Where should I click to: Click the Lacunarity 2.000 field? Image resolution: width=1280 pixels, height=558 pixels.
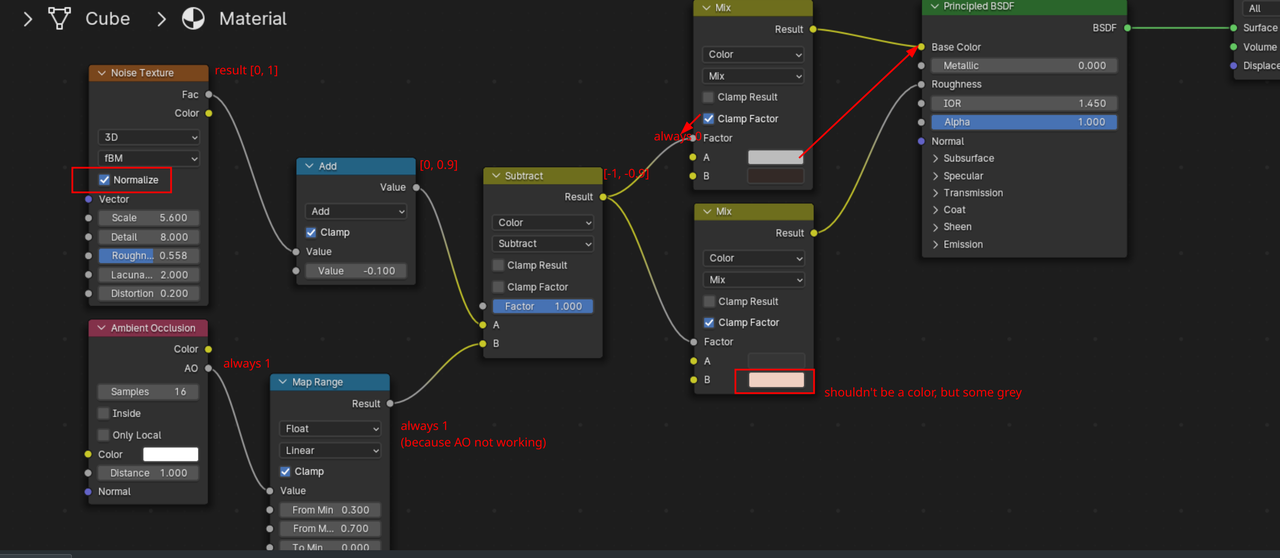pos(149,275)
